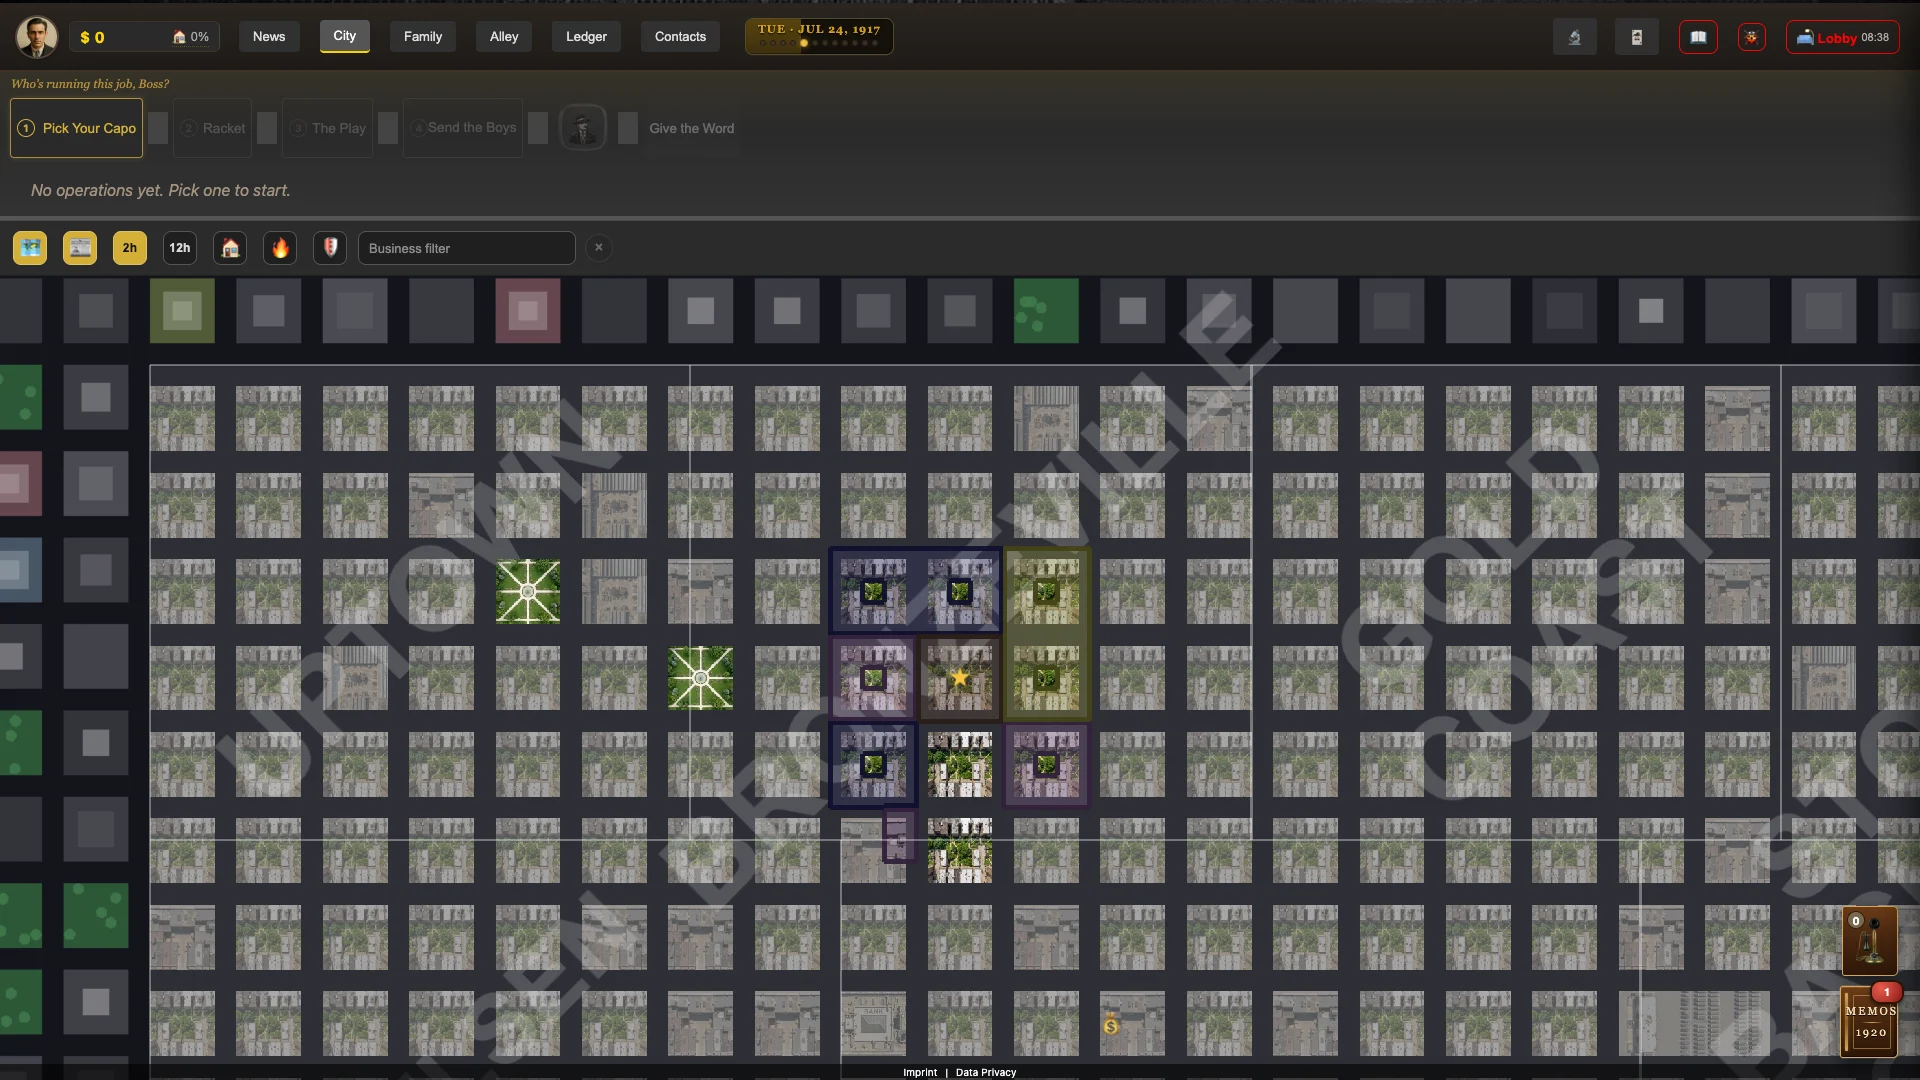This screenshot has width=1920, height=1080.
Task: Open the candlestick telephone widget
Action: [1870, 941]
